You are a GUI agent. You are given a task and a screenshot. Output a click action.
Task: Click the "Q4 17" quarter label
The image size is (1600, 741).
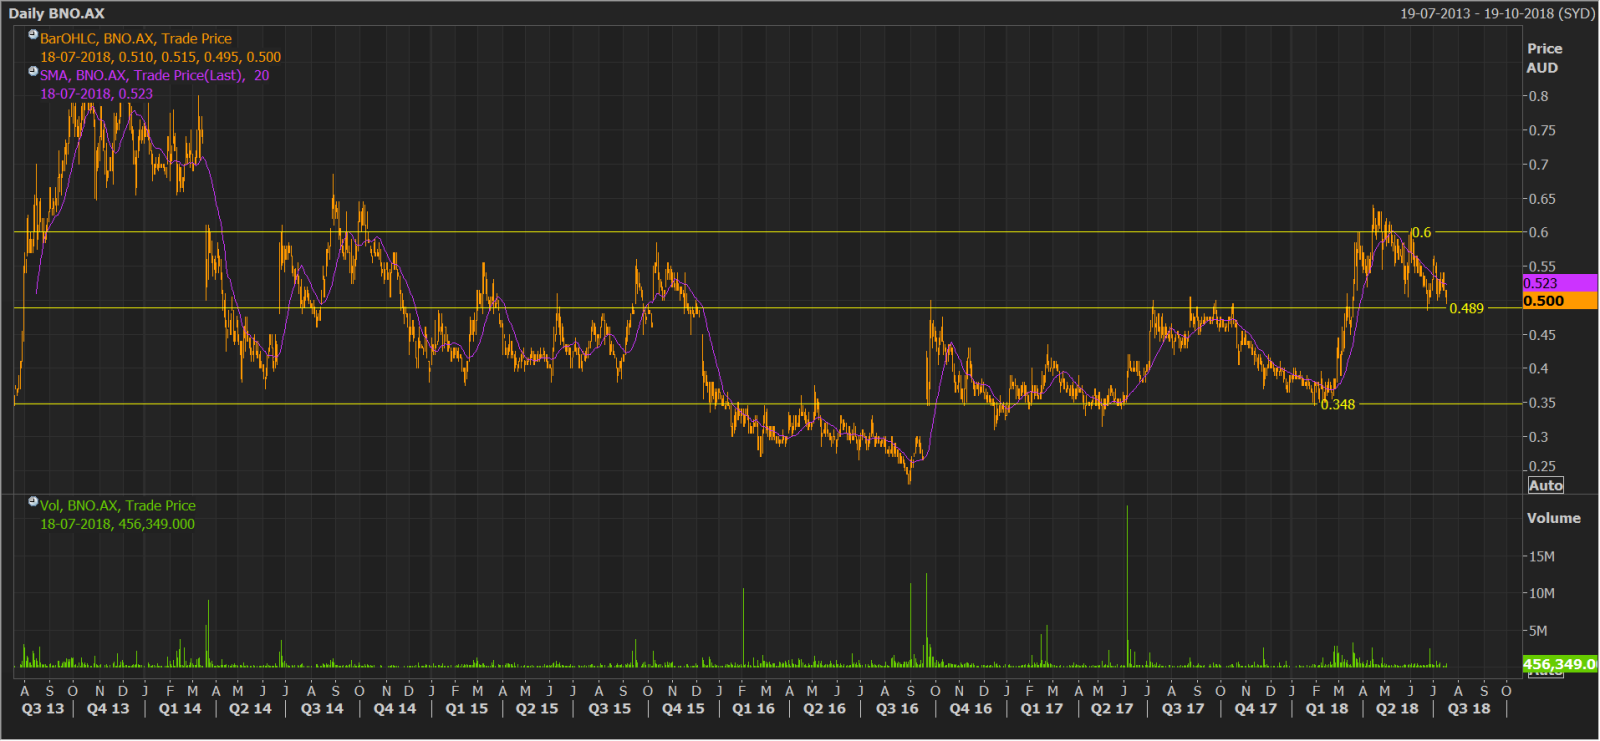(1256, 709)
